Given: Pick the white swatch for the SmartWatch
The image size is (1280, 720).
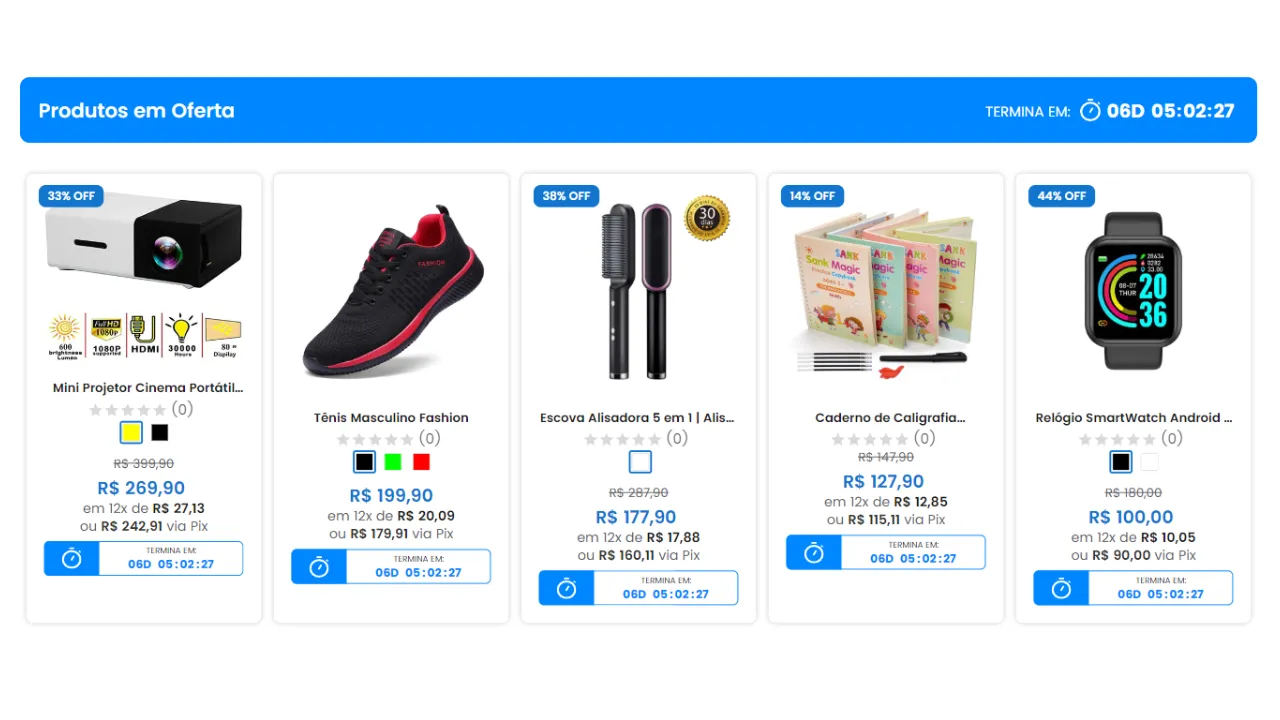Looking at the screenshot, I should [x=1149, y=462].
